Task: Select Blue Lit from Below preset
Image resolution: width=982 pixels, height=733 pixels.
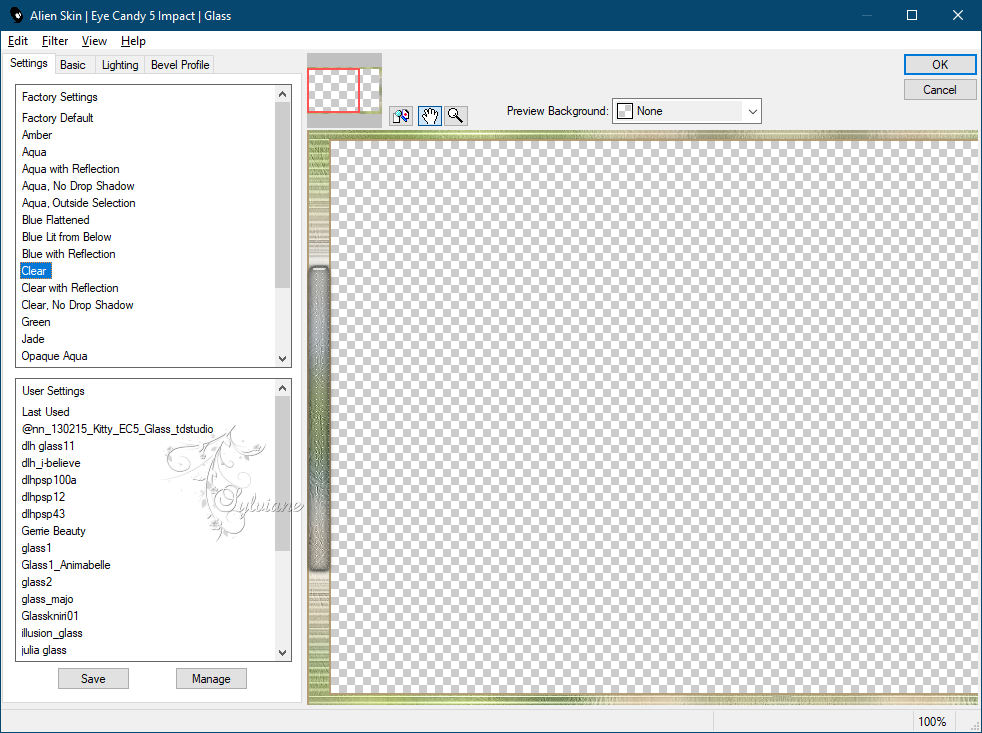Action: tap(66, 237)
